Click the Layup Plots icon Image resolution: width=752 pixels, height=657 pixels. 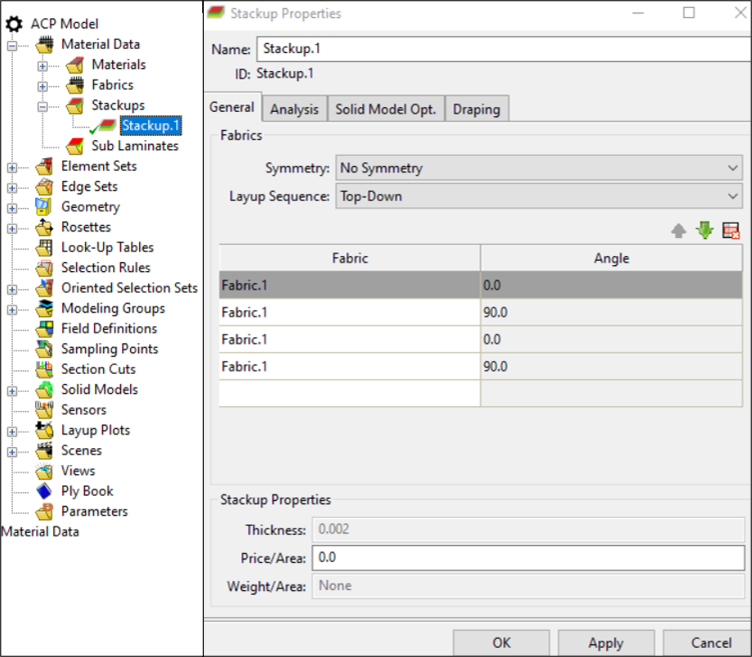45,430
